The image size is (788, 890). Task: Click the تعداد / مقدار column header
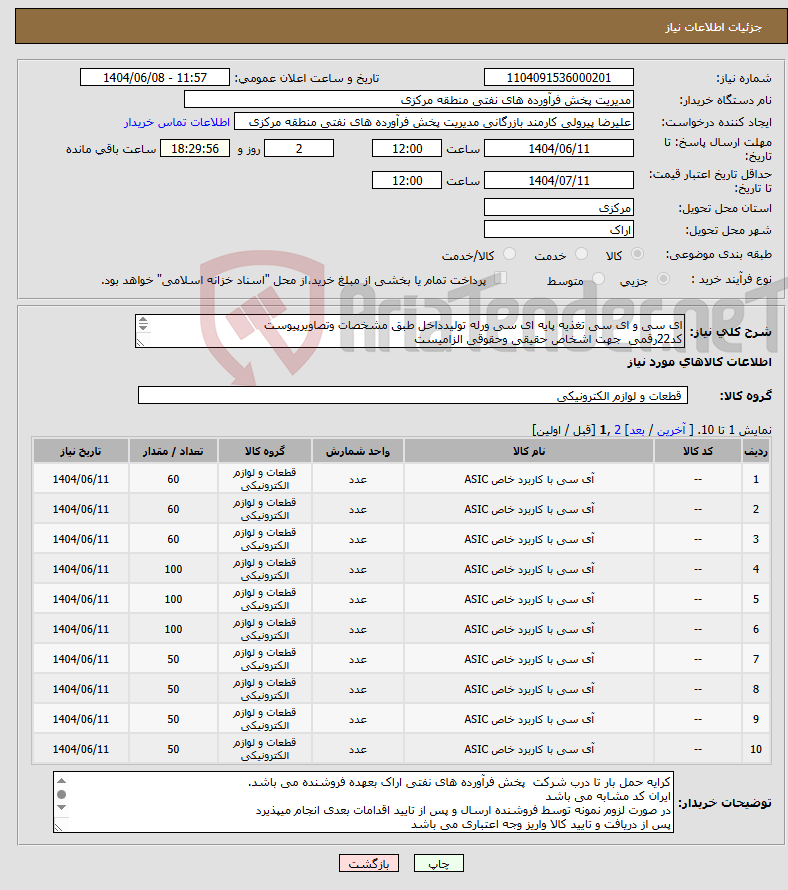coord(173,451)
